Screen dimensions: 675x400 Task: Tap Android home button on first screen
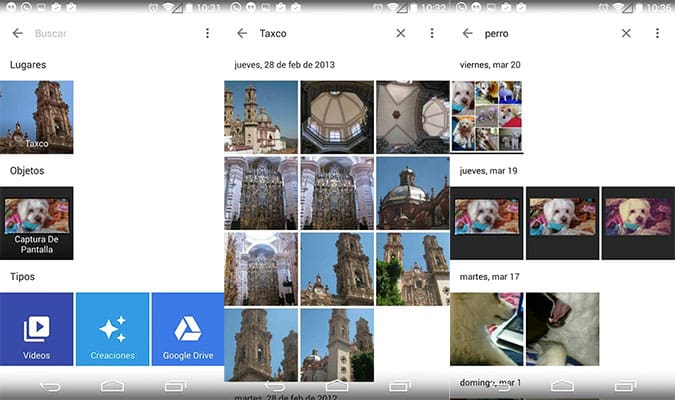tap(112, 386)
